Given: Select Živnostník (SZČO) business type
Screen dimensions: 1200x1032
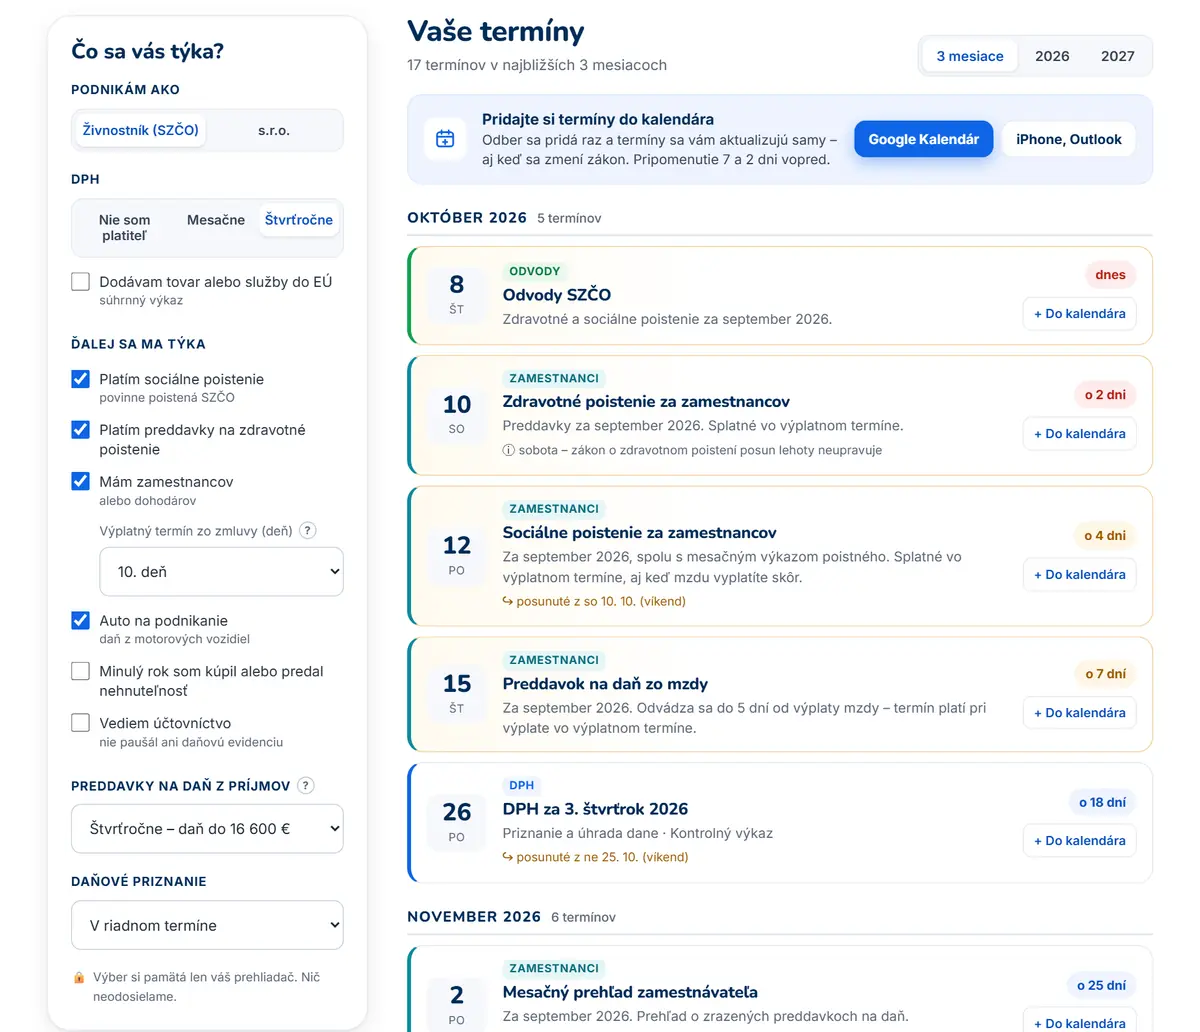Looking at the screenshot, I should click(141, 130).
